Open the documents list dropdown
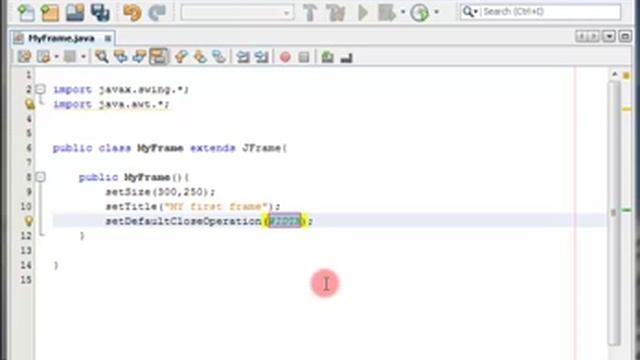 [x=609, y=36]
